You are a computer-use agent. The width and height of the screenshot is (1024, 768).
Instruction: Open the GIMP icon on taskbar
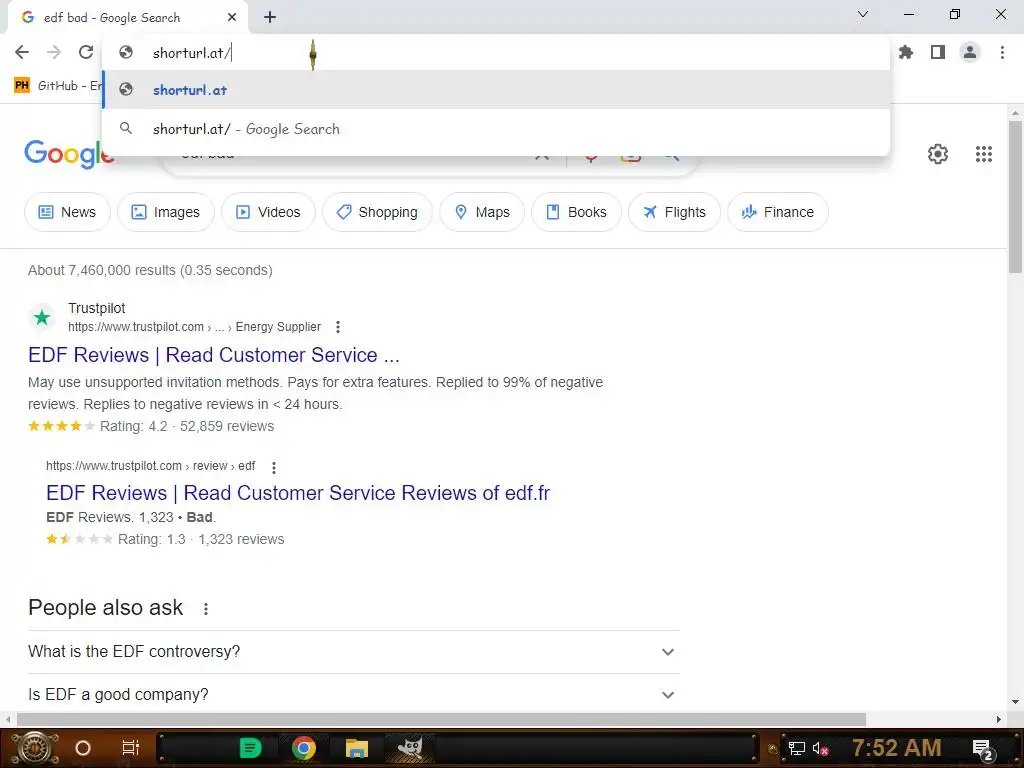click(410, 748)
